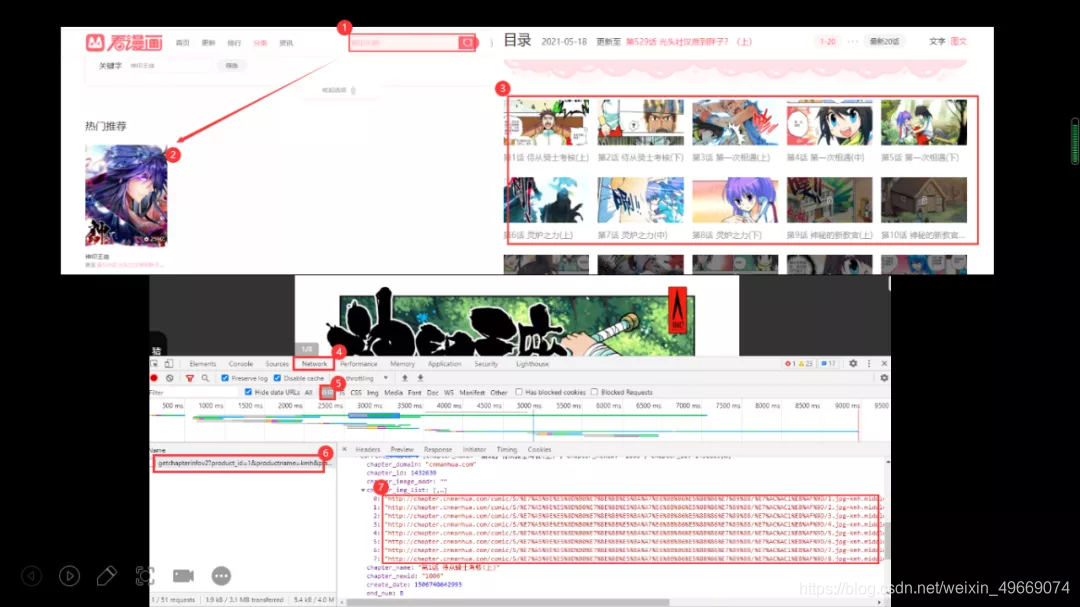This screenshot has width=1080, height=607.
Task: Open the Console tab in DevTools
Action: [x=241, y=364]
